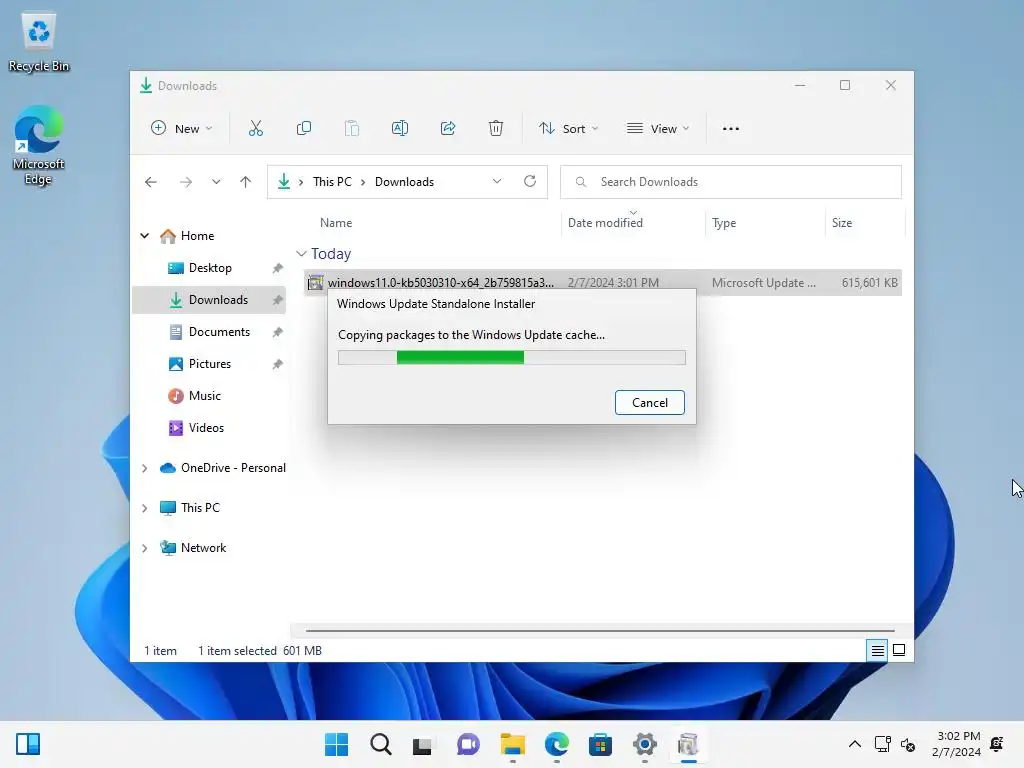This screenshot has width=1024, height=768.
Task: Select Music in navigation pane
Action: [204, 396]
